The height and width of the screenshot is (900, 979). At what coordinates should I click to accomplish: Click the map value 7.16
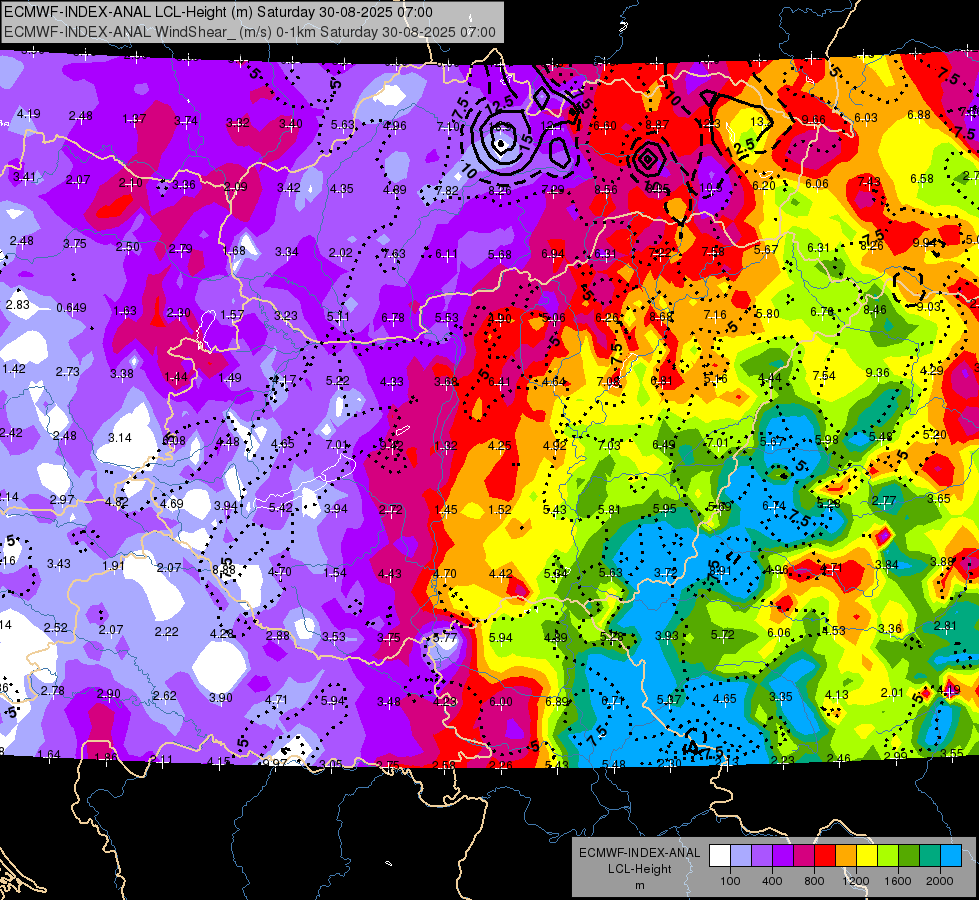click(715, 315)
